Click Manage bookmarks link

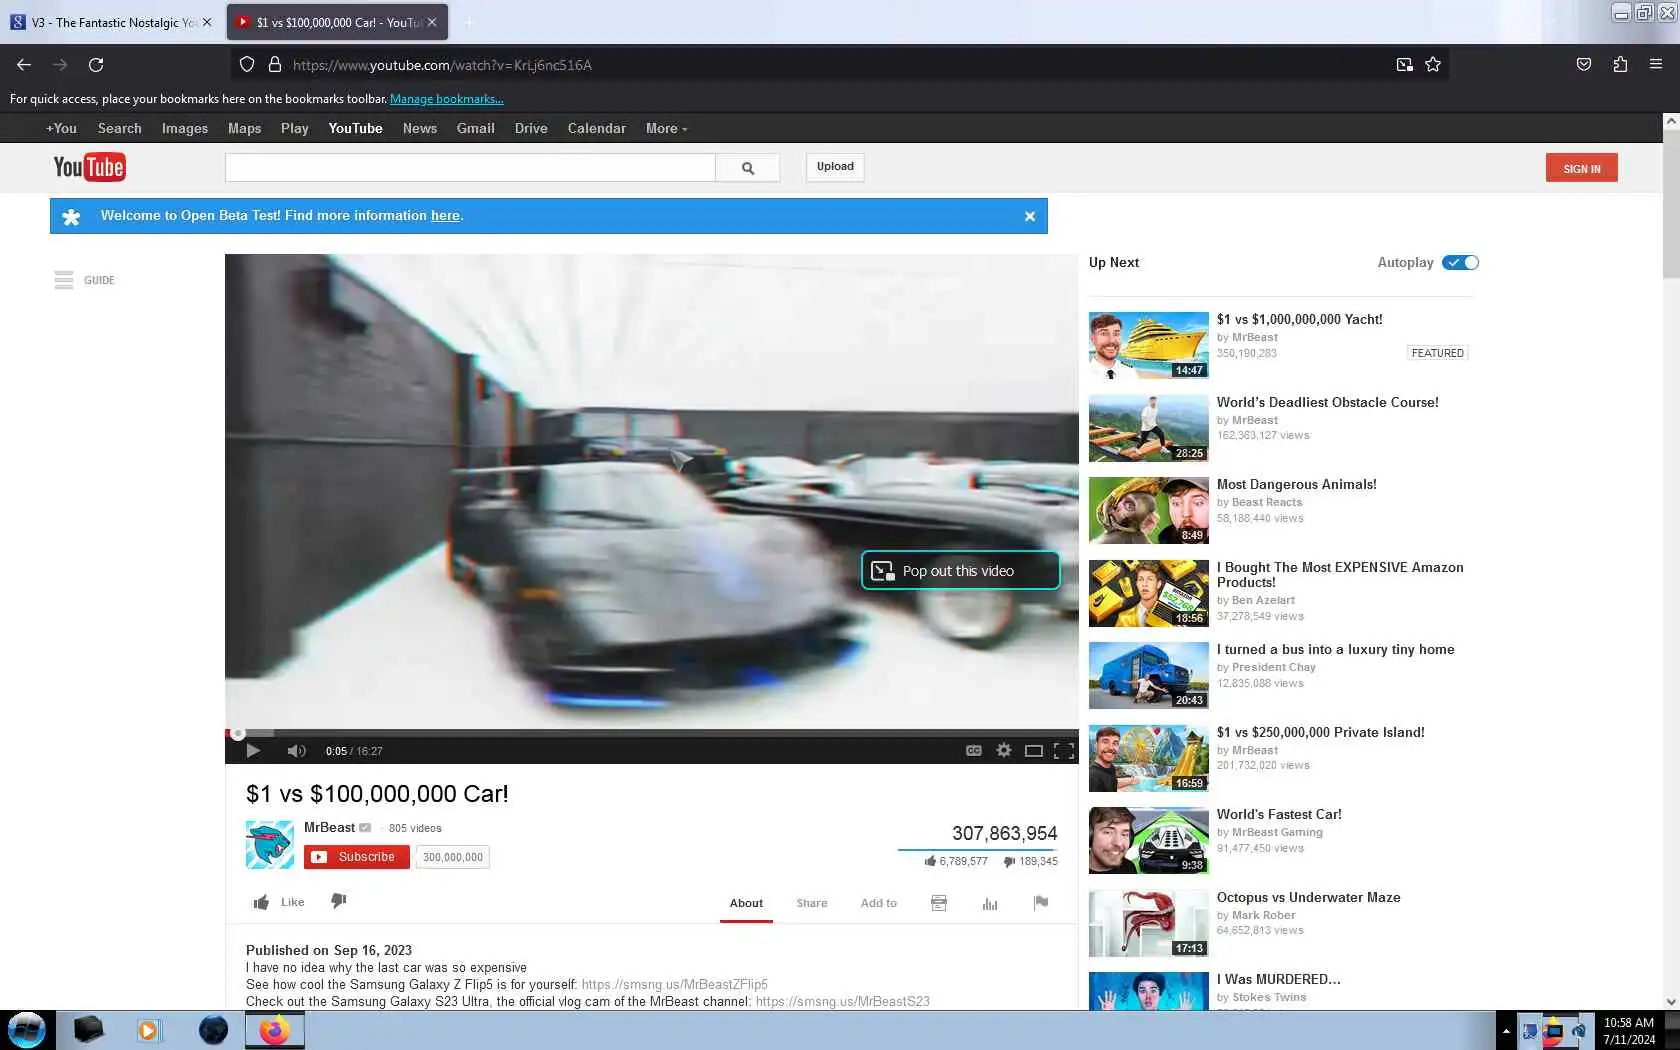[x=447, y=99]
